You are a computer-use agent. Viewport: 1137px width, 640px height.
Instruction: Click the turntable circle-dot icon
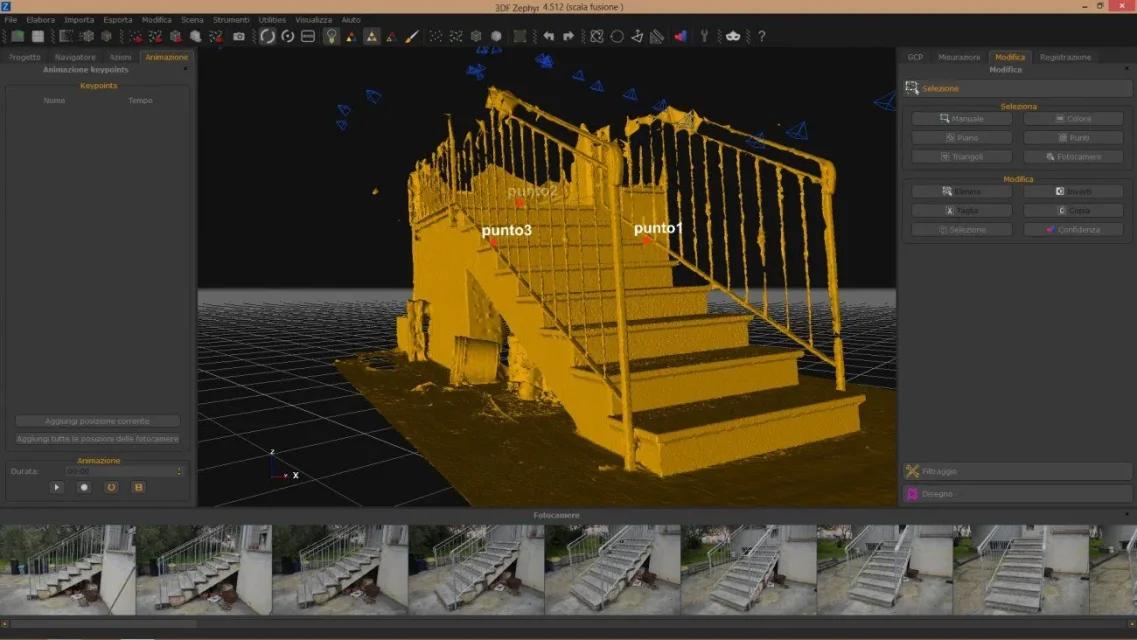pos(288,36)
